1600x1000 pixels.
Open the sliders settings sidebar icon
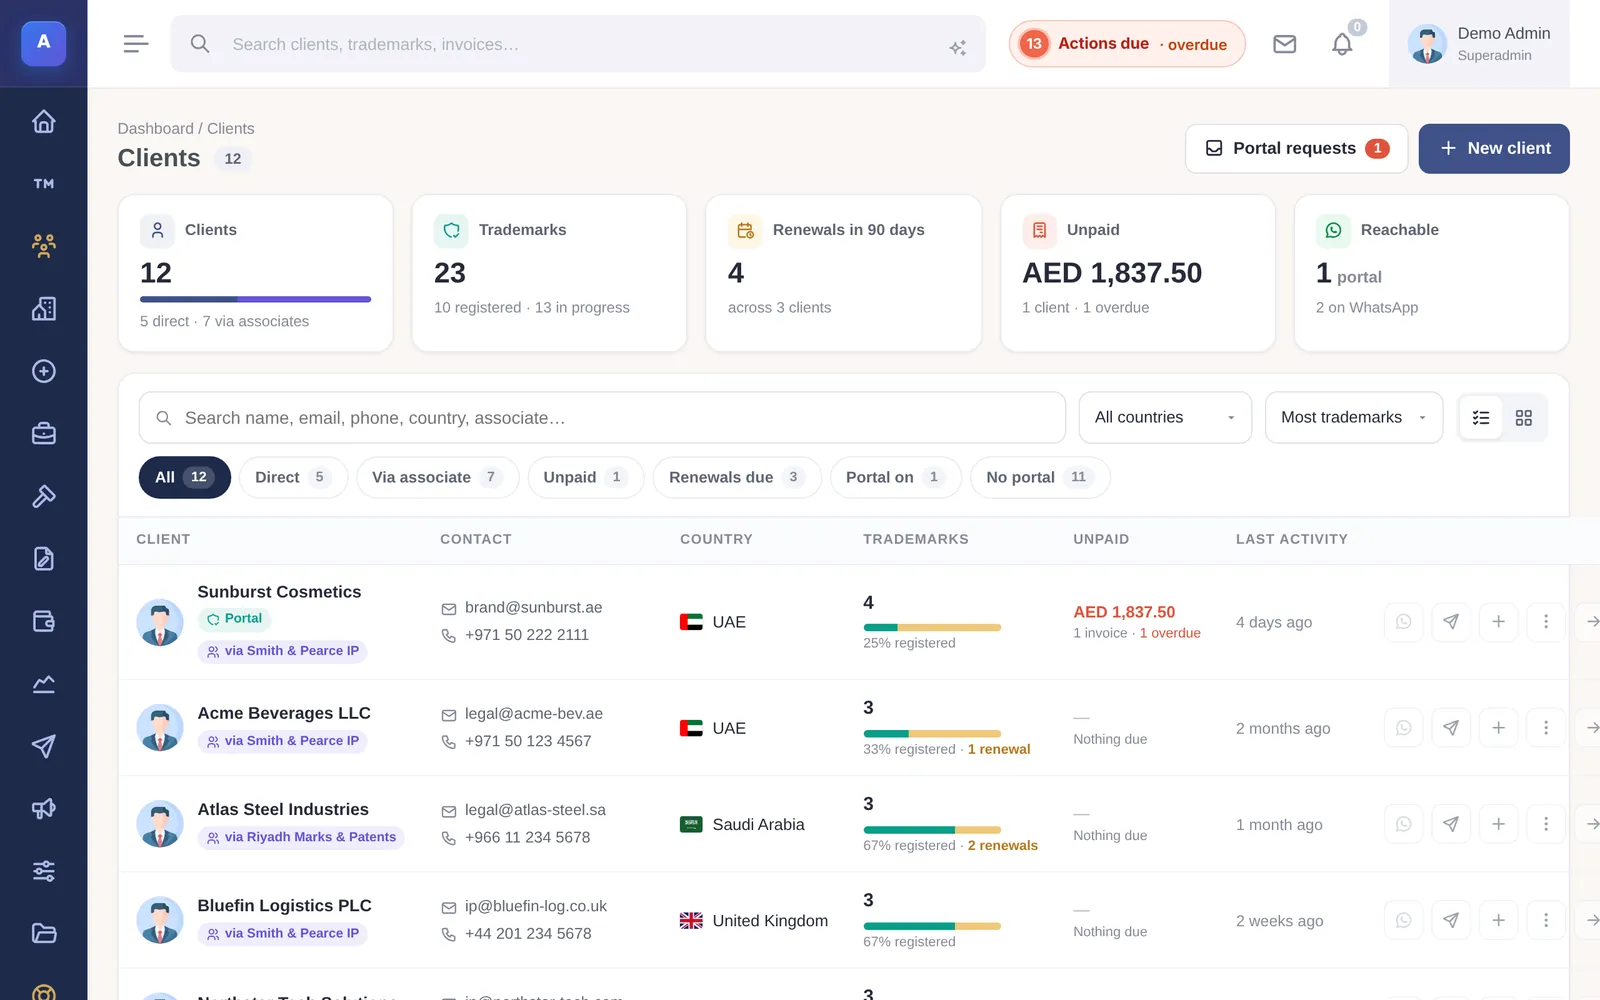point(43,871)
